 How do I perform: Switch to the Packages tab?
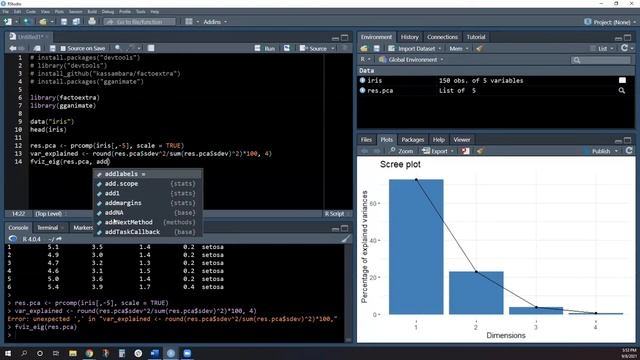413,140
